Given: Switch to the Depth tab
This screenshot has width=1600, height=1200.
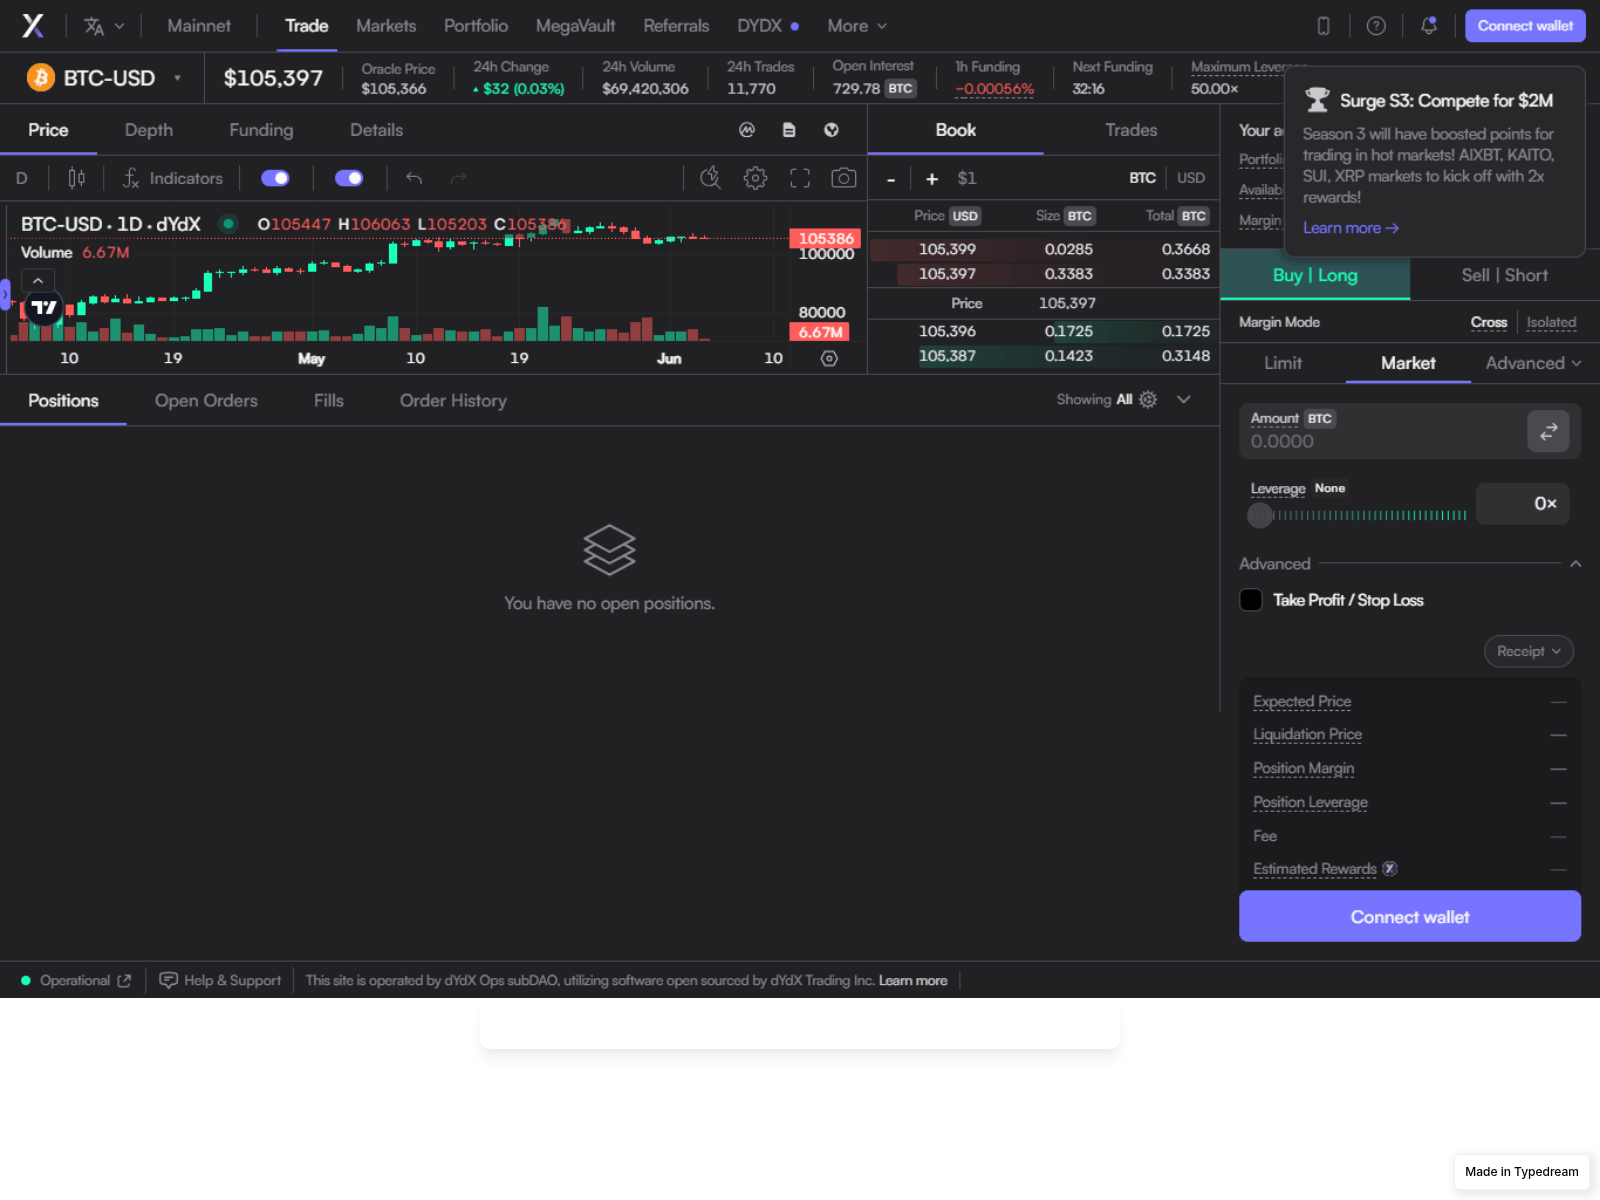Looking at the screenshot, I should coord(149,130).
